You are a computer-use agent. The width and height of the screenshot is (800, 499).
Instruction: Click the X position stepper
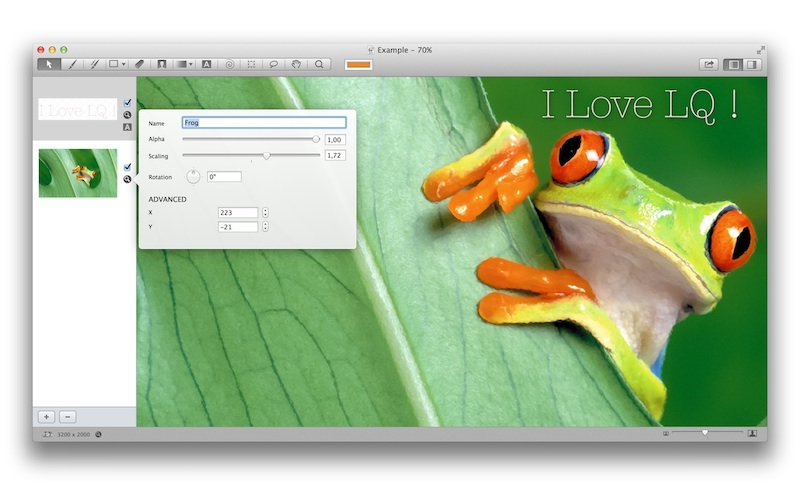[x=265, y=212]
